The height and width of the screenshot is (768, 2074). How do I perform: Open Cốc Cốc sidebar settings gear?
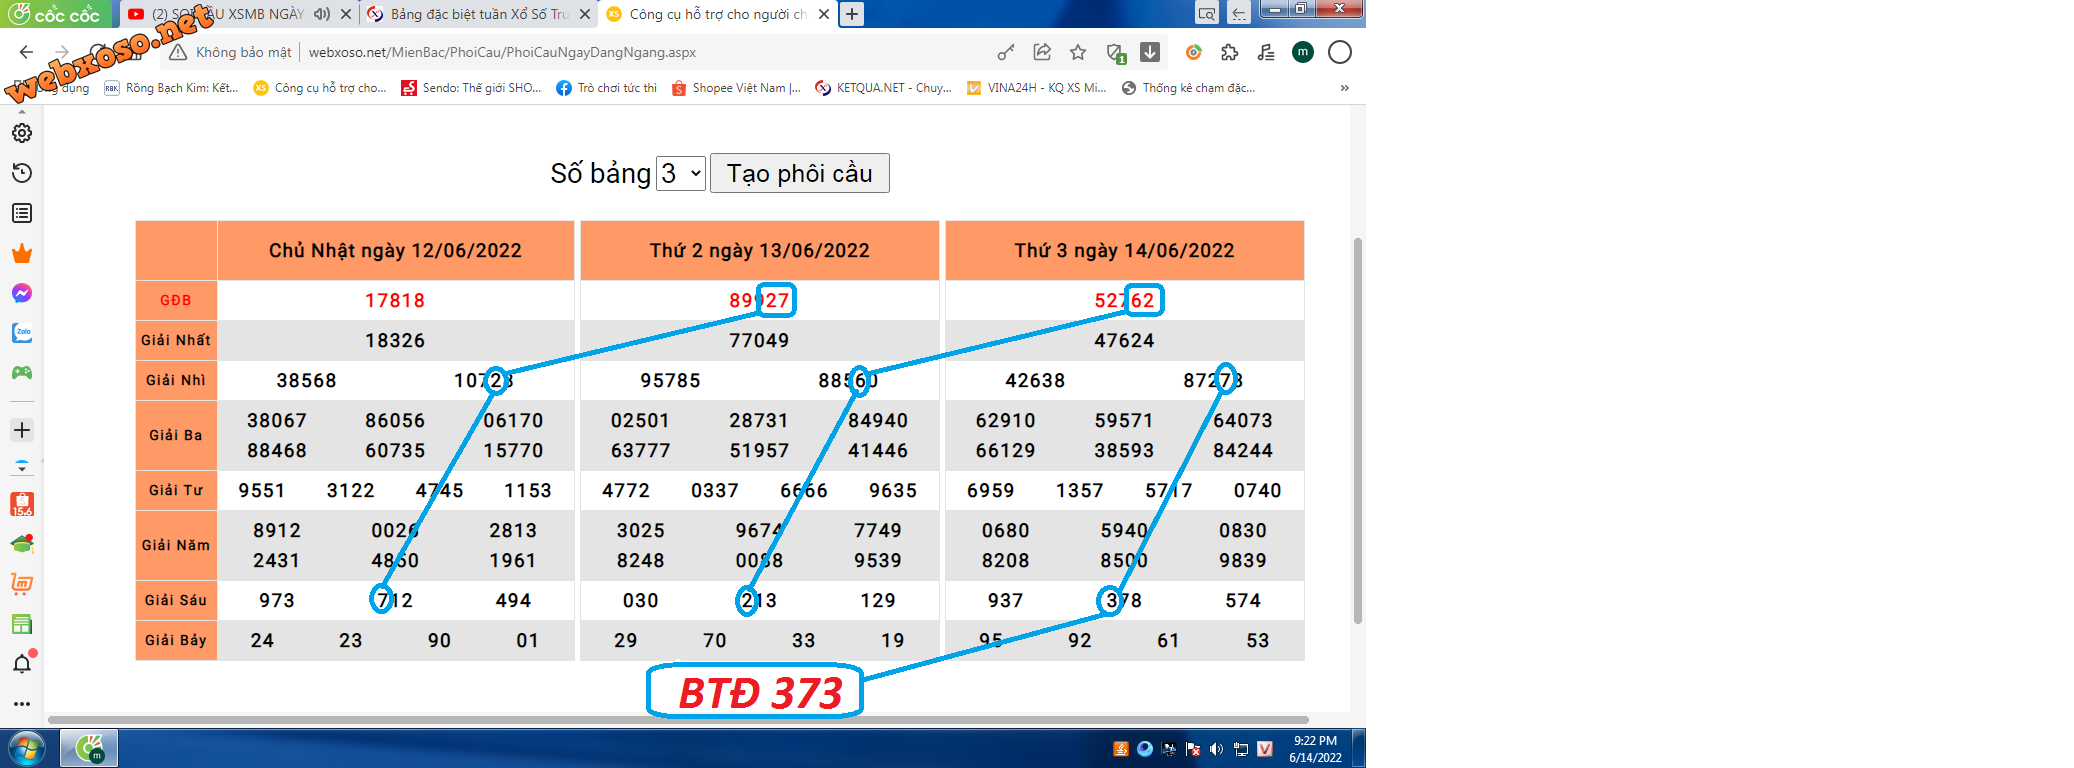coord(22,133)
